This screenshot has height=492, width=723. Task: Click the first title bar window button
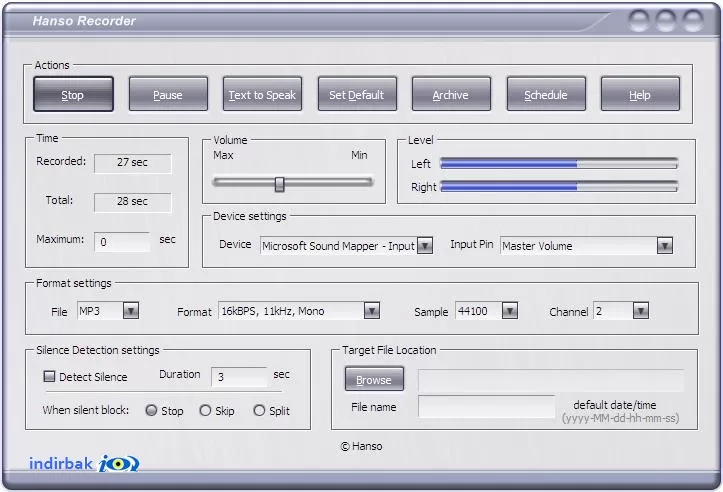(639, 21)
